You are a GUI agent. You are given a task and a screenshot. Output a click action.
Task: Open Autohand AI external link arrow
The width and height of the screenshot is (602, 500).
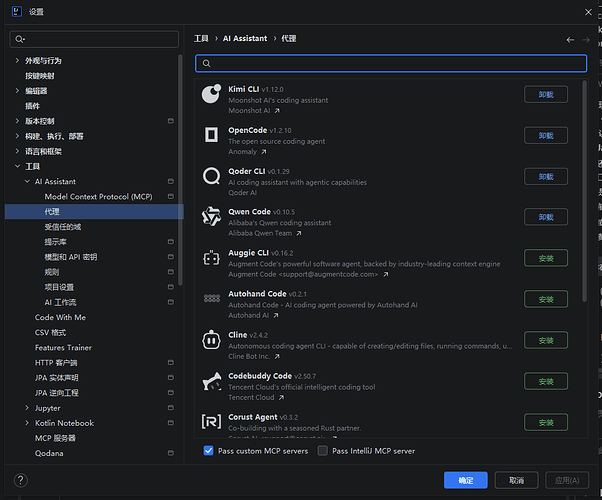(x=276, y=315)
